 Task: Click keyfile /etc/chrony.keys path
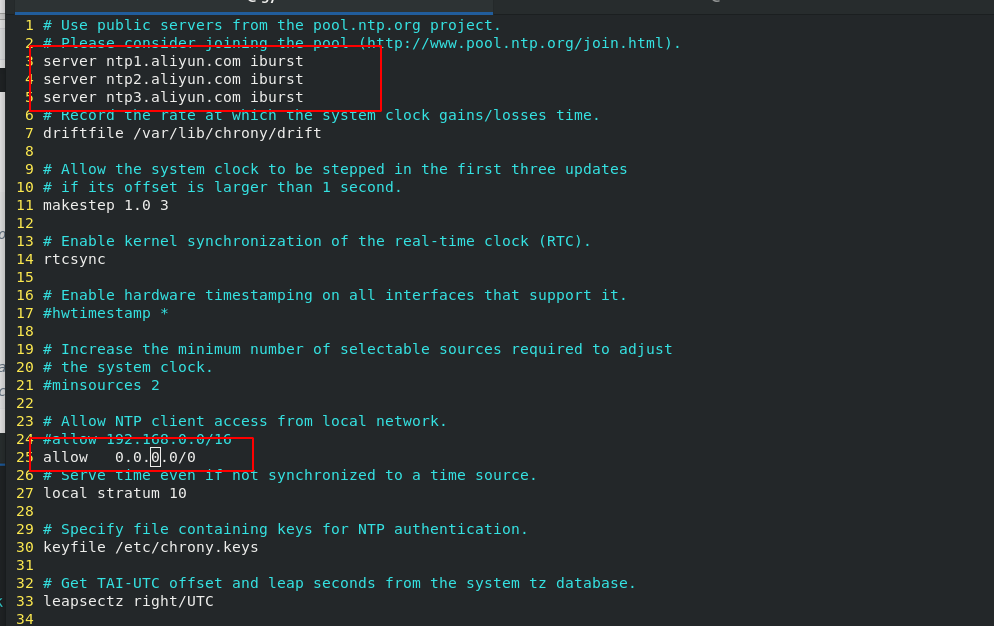151,547
